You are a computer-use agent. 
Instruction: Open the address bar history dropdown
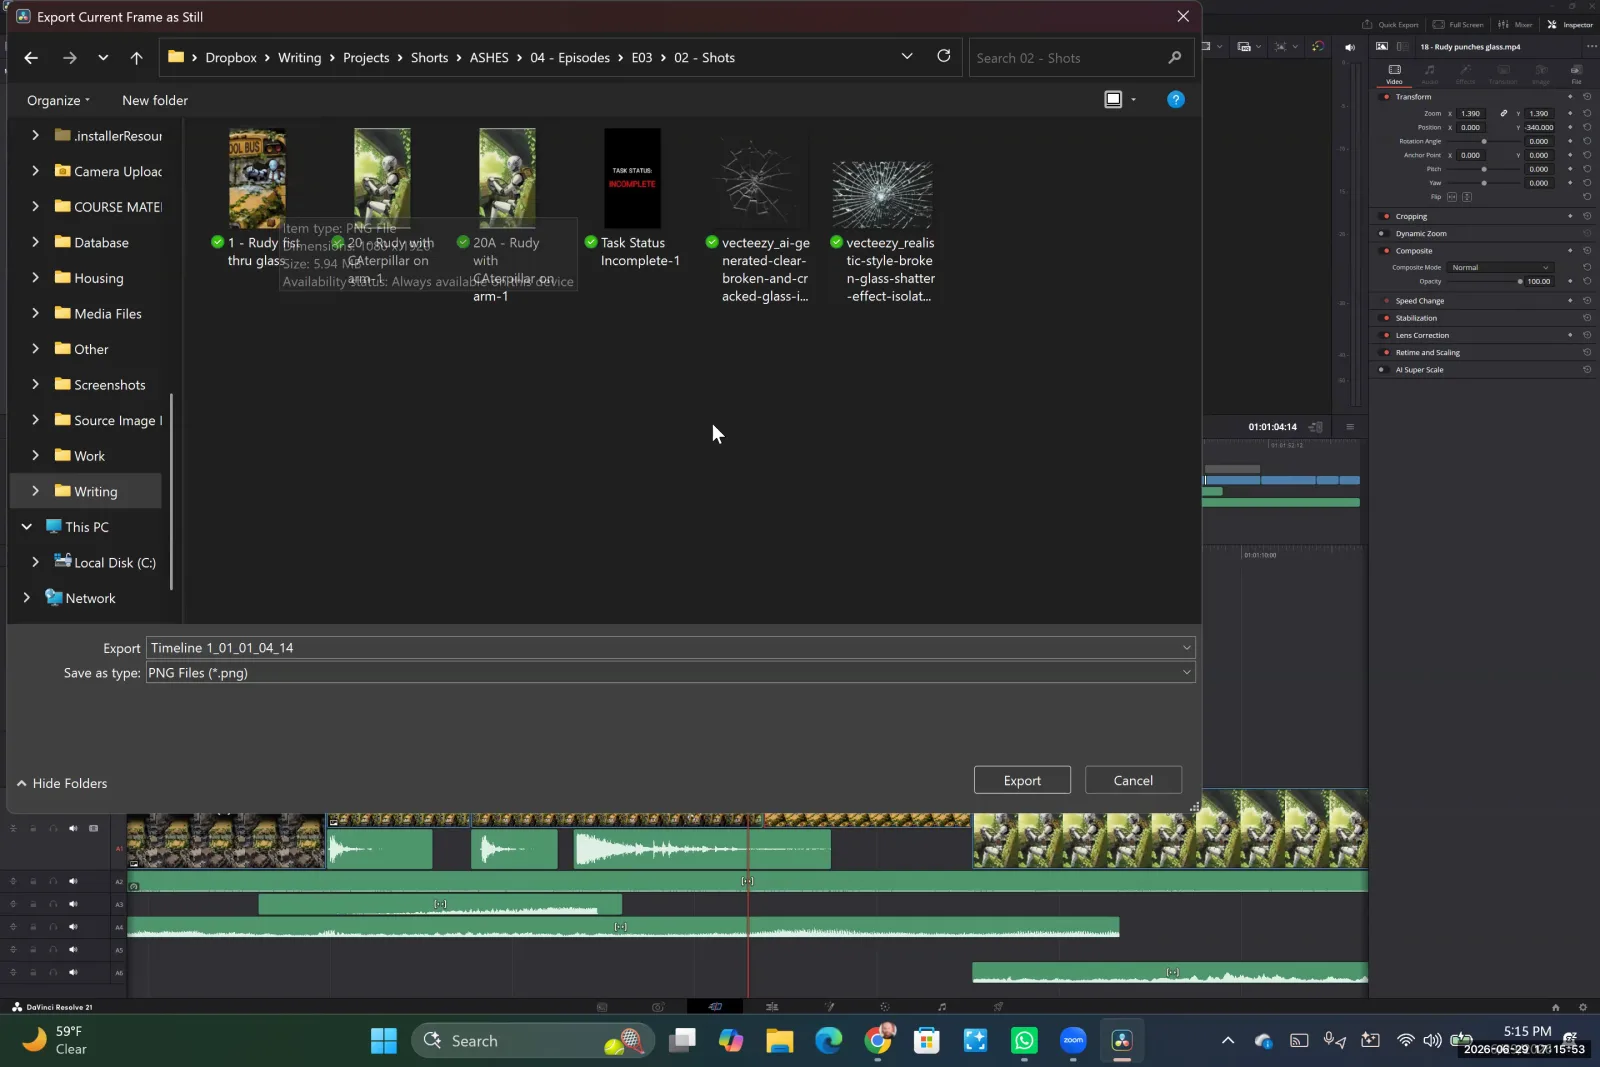point(907,57)
